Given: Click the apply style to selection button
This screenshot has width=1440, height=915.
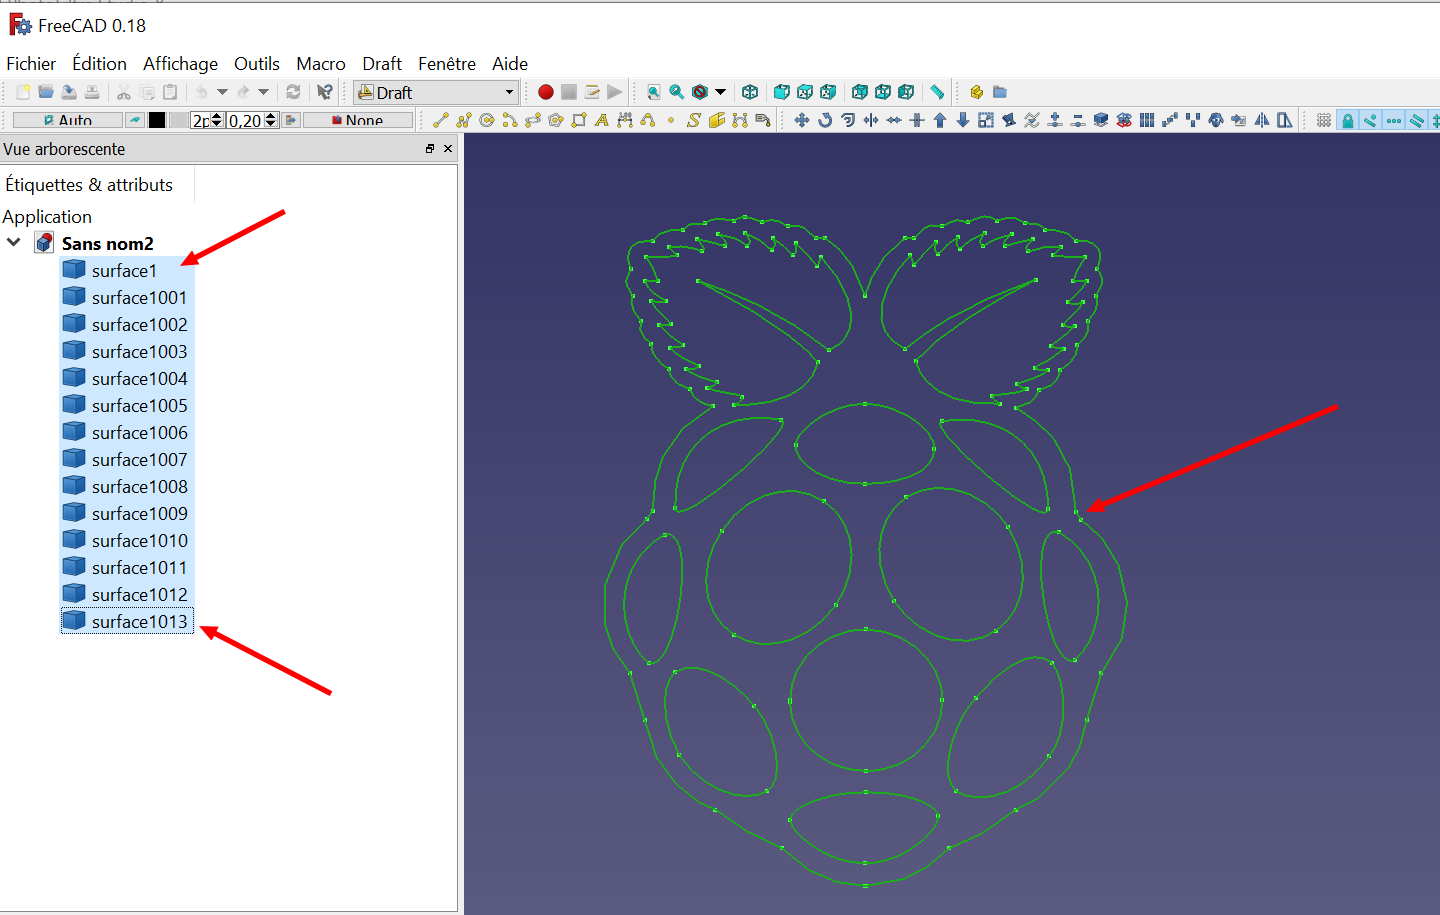Looking at the screenshot, I should 291,120.
